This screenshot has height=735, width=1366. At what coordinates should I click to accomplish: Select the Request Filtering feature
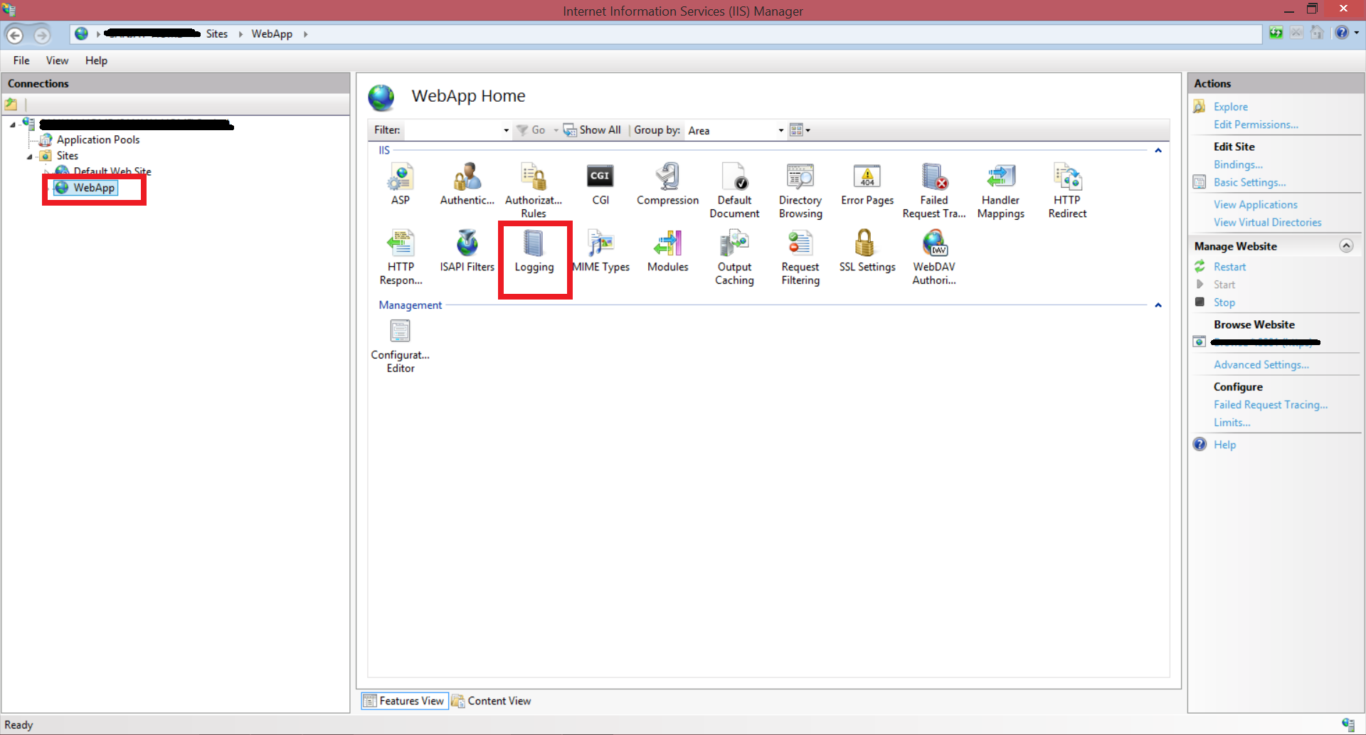click(x=799, y=251)
